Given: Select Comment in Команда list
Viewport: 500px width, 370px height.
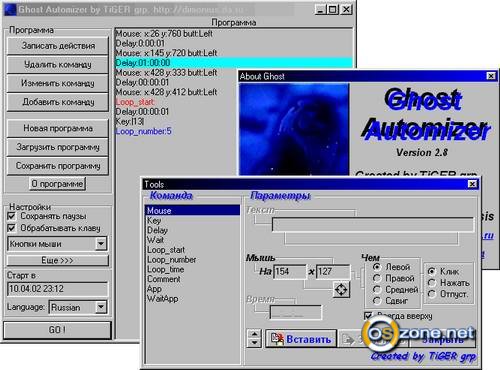Looking at the screenshot, I should (192, 279).
